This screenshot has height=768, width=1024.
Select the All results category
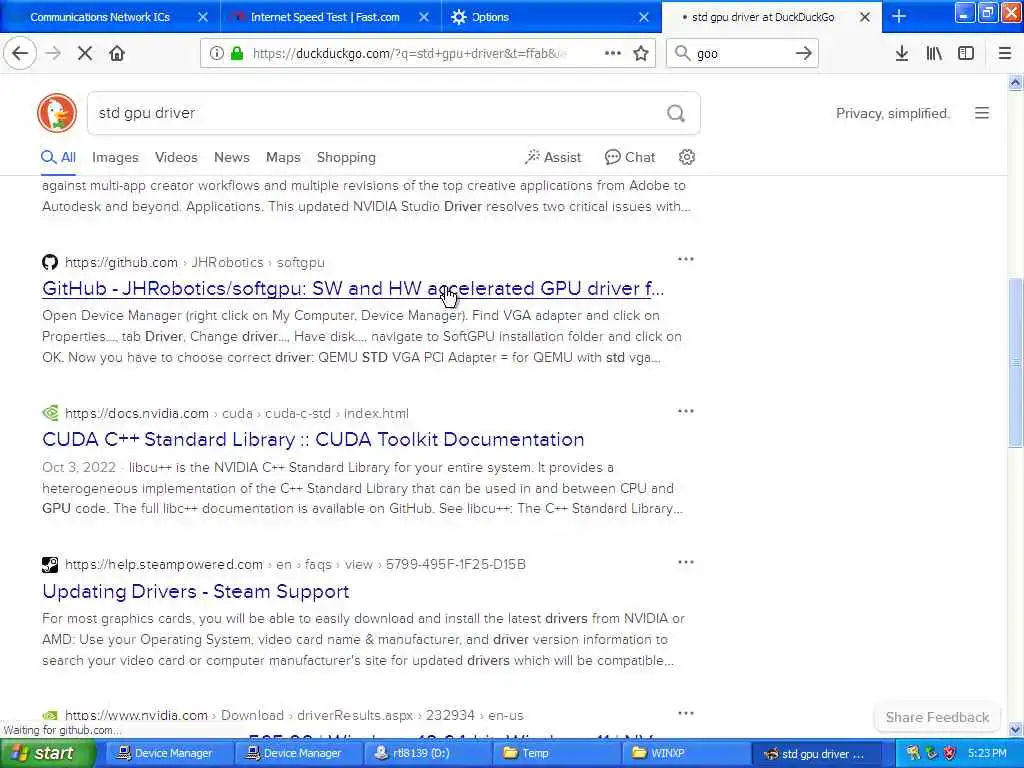click(59, 157)
